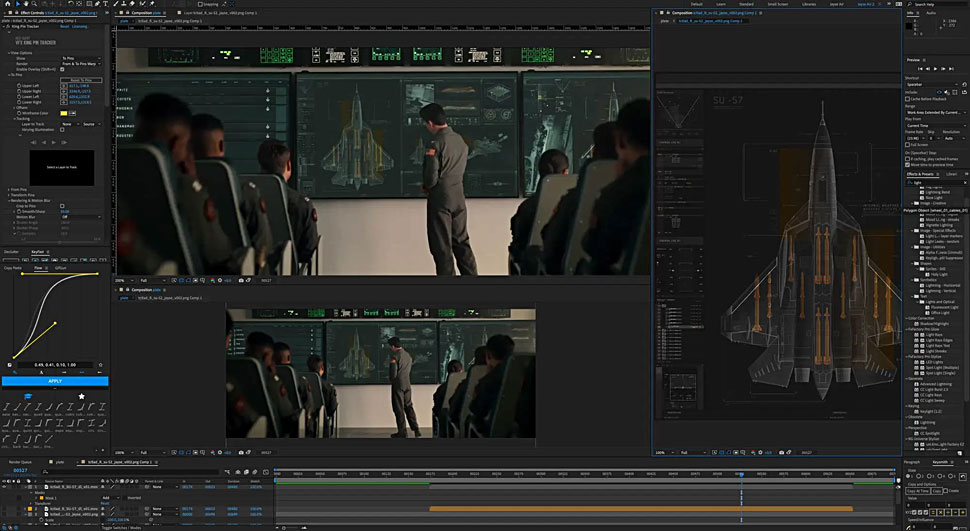
Task: Select the Clone Stamp tool
Action: click(x=124, y=4)
